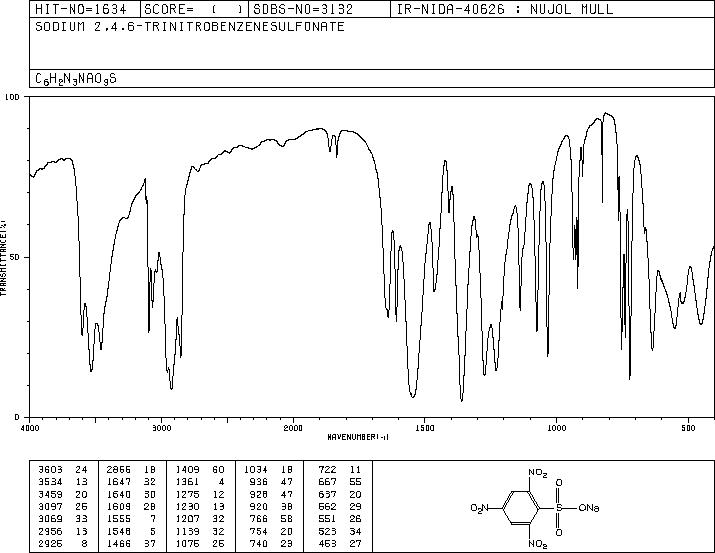
Task: Select peak entry 722 in the table
Action: pyautogui.click(x=340, y=470)
